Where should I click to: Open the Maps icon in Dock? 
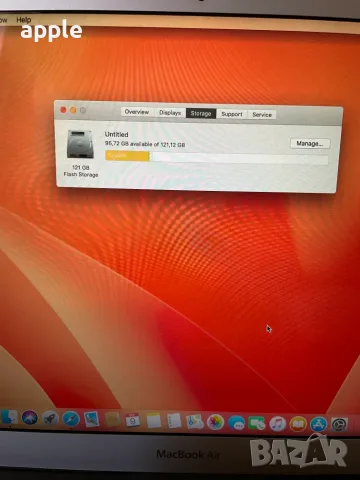pos(195,422)
